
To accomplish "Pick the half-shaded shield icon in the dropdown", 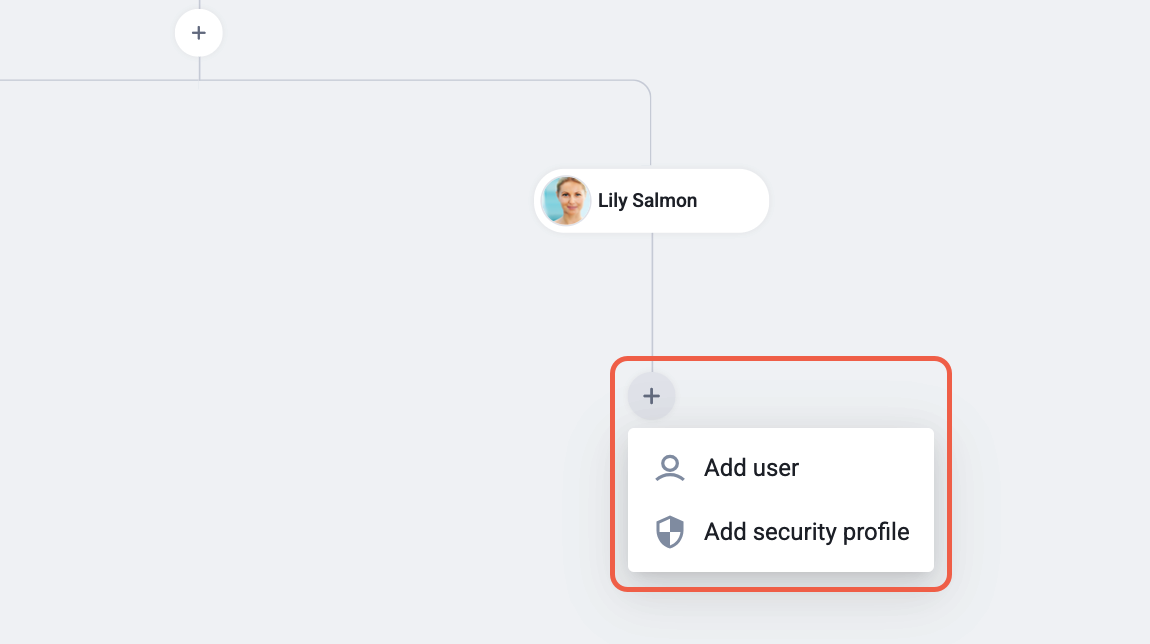I will click(x=670, y=532).
